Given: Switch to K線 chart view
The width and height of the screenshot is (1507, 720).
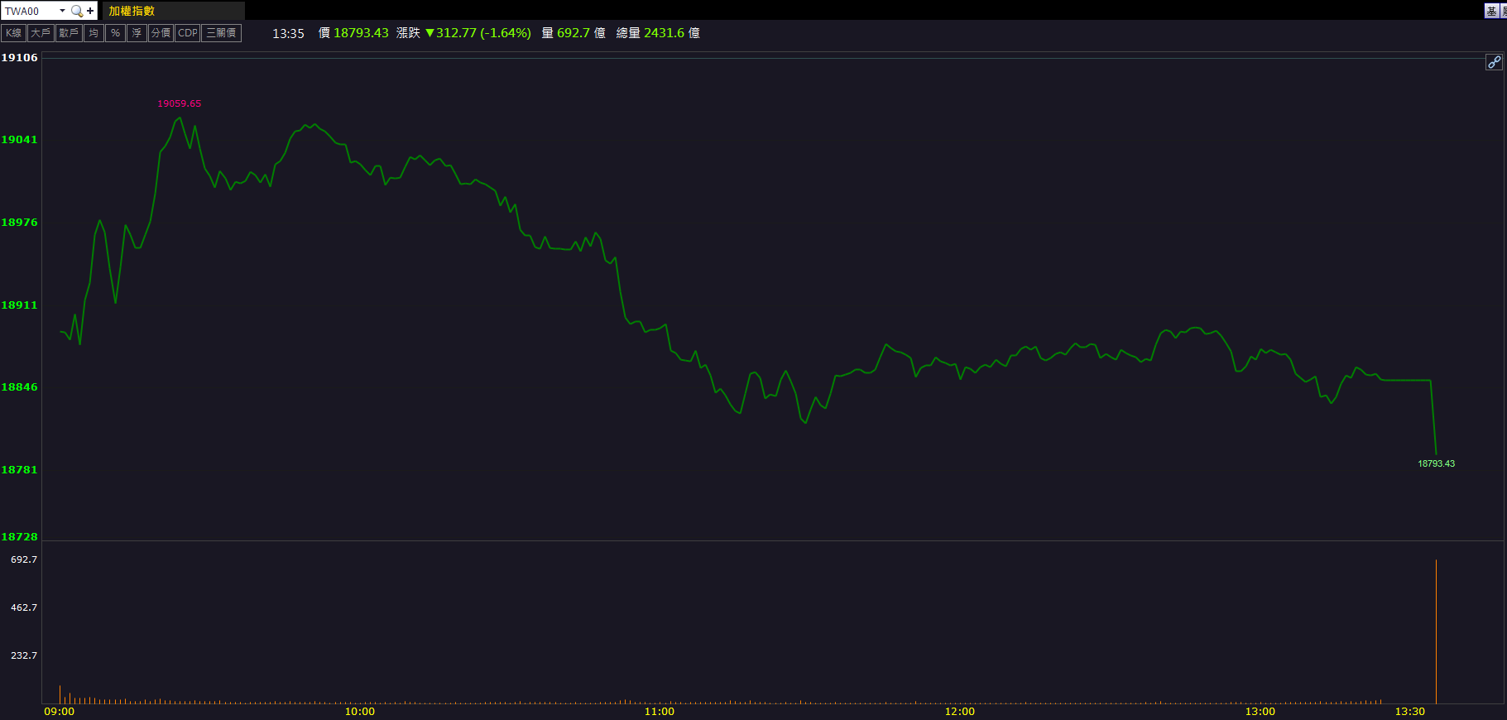Looking at the screenshot, I should 13,33.
